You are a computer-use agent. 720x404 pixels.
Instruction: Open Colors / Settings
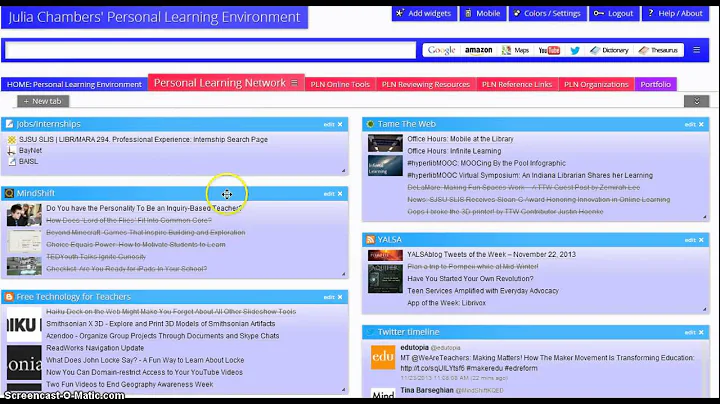click(547, 13)
